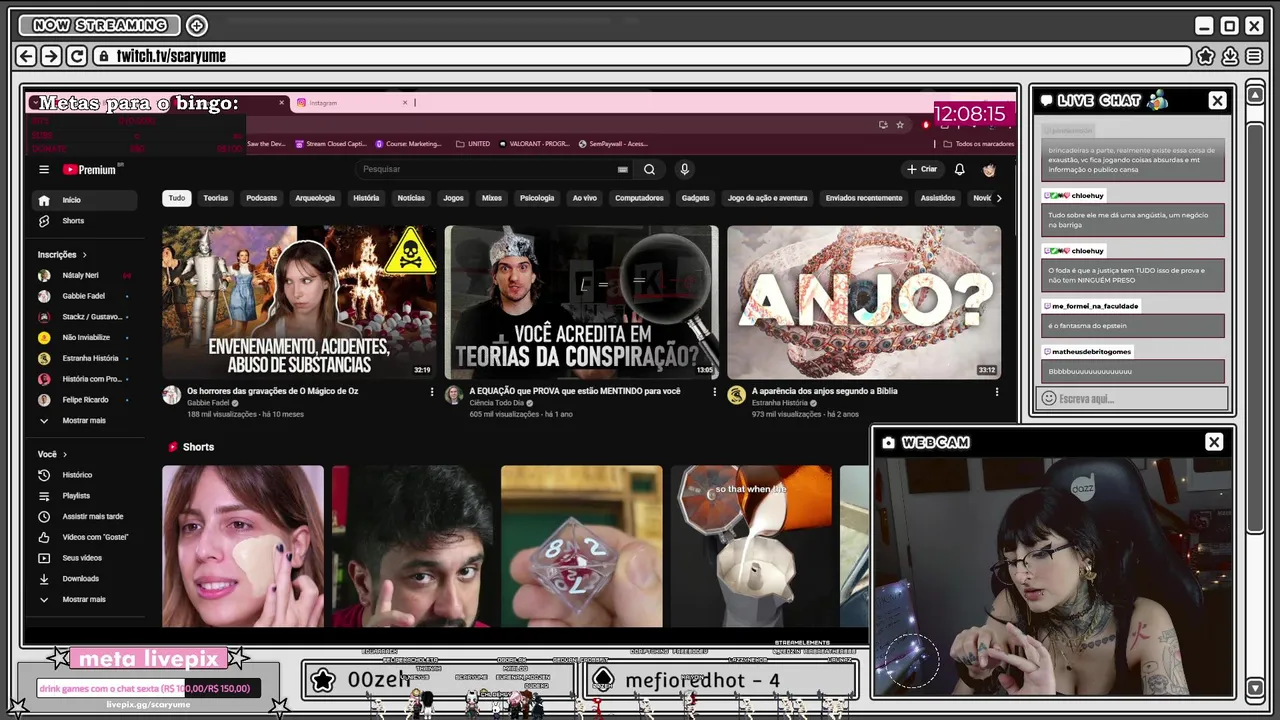The image size is (1280, 720).
Task: Click the YouTube Premium logo
Action: click(x=90, y=169)
